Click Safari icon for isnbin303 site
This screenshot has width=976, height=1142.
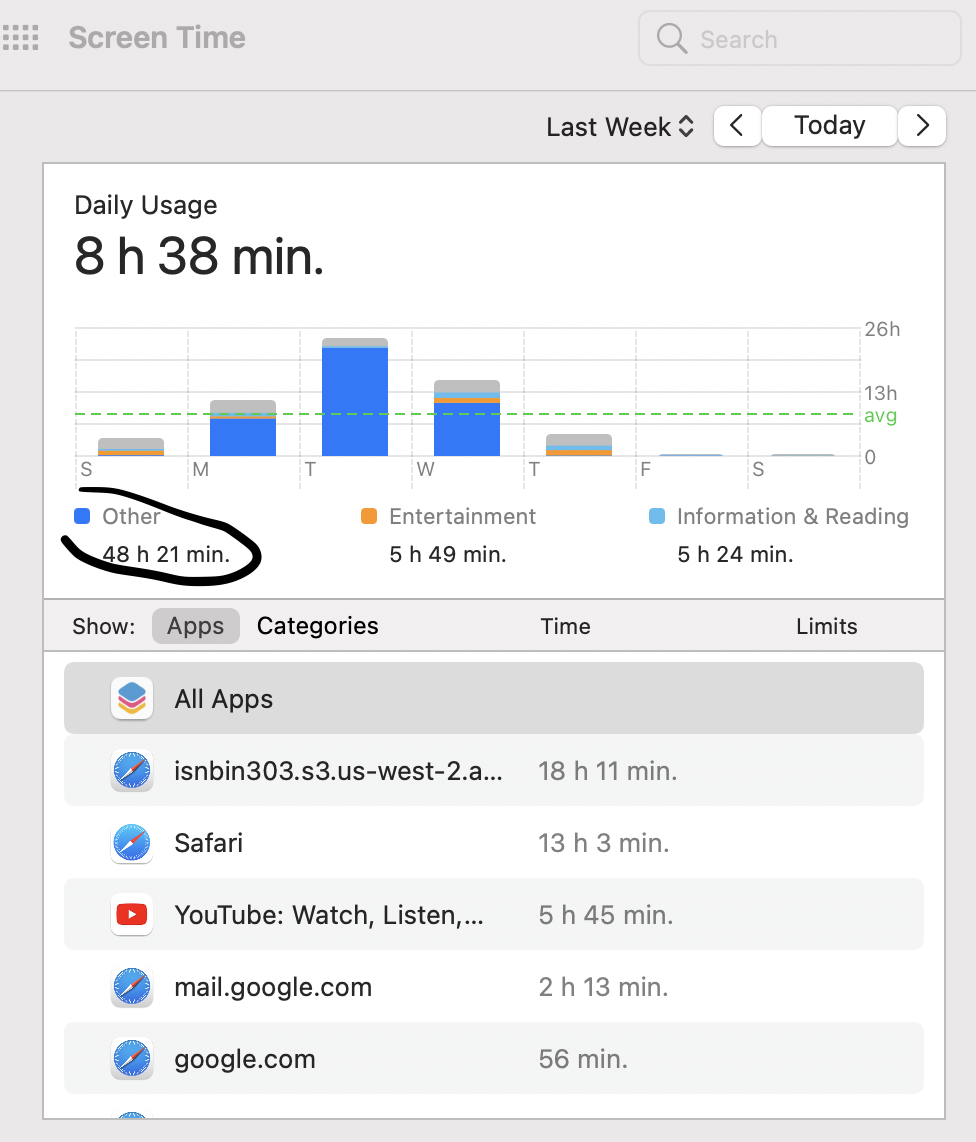132,771
